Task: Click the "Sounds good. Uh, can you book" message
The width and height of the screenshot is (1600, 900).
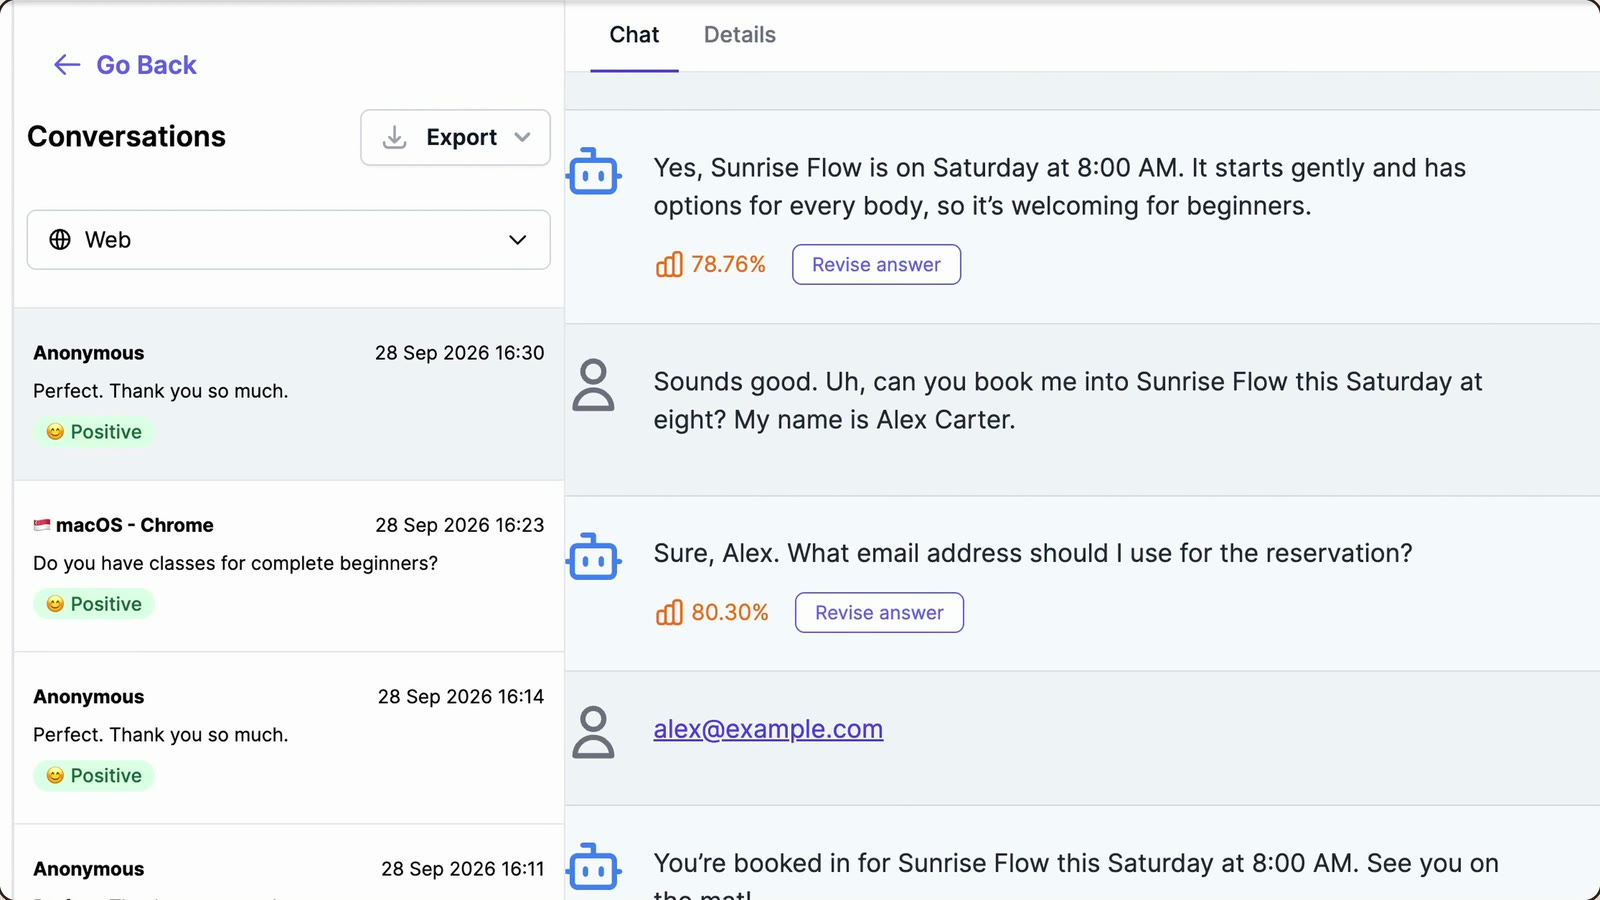Action: 1068,400
